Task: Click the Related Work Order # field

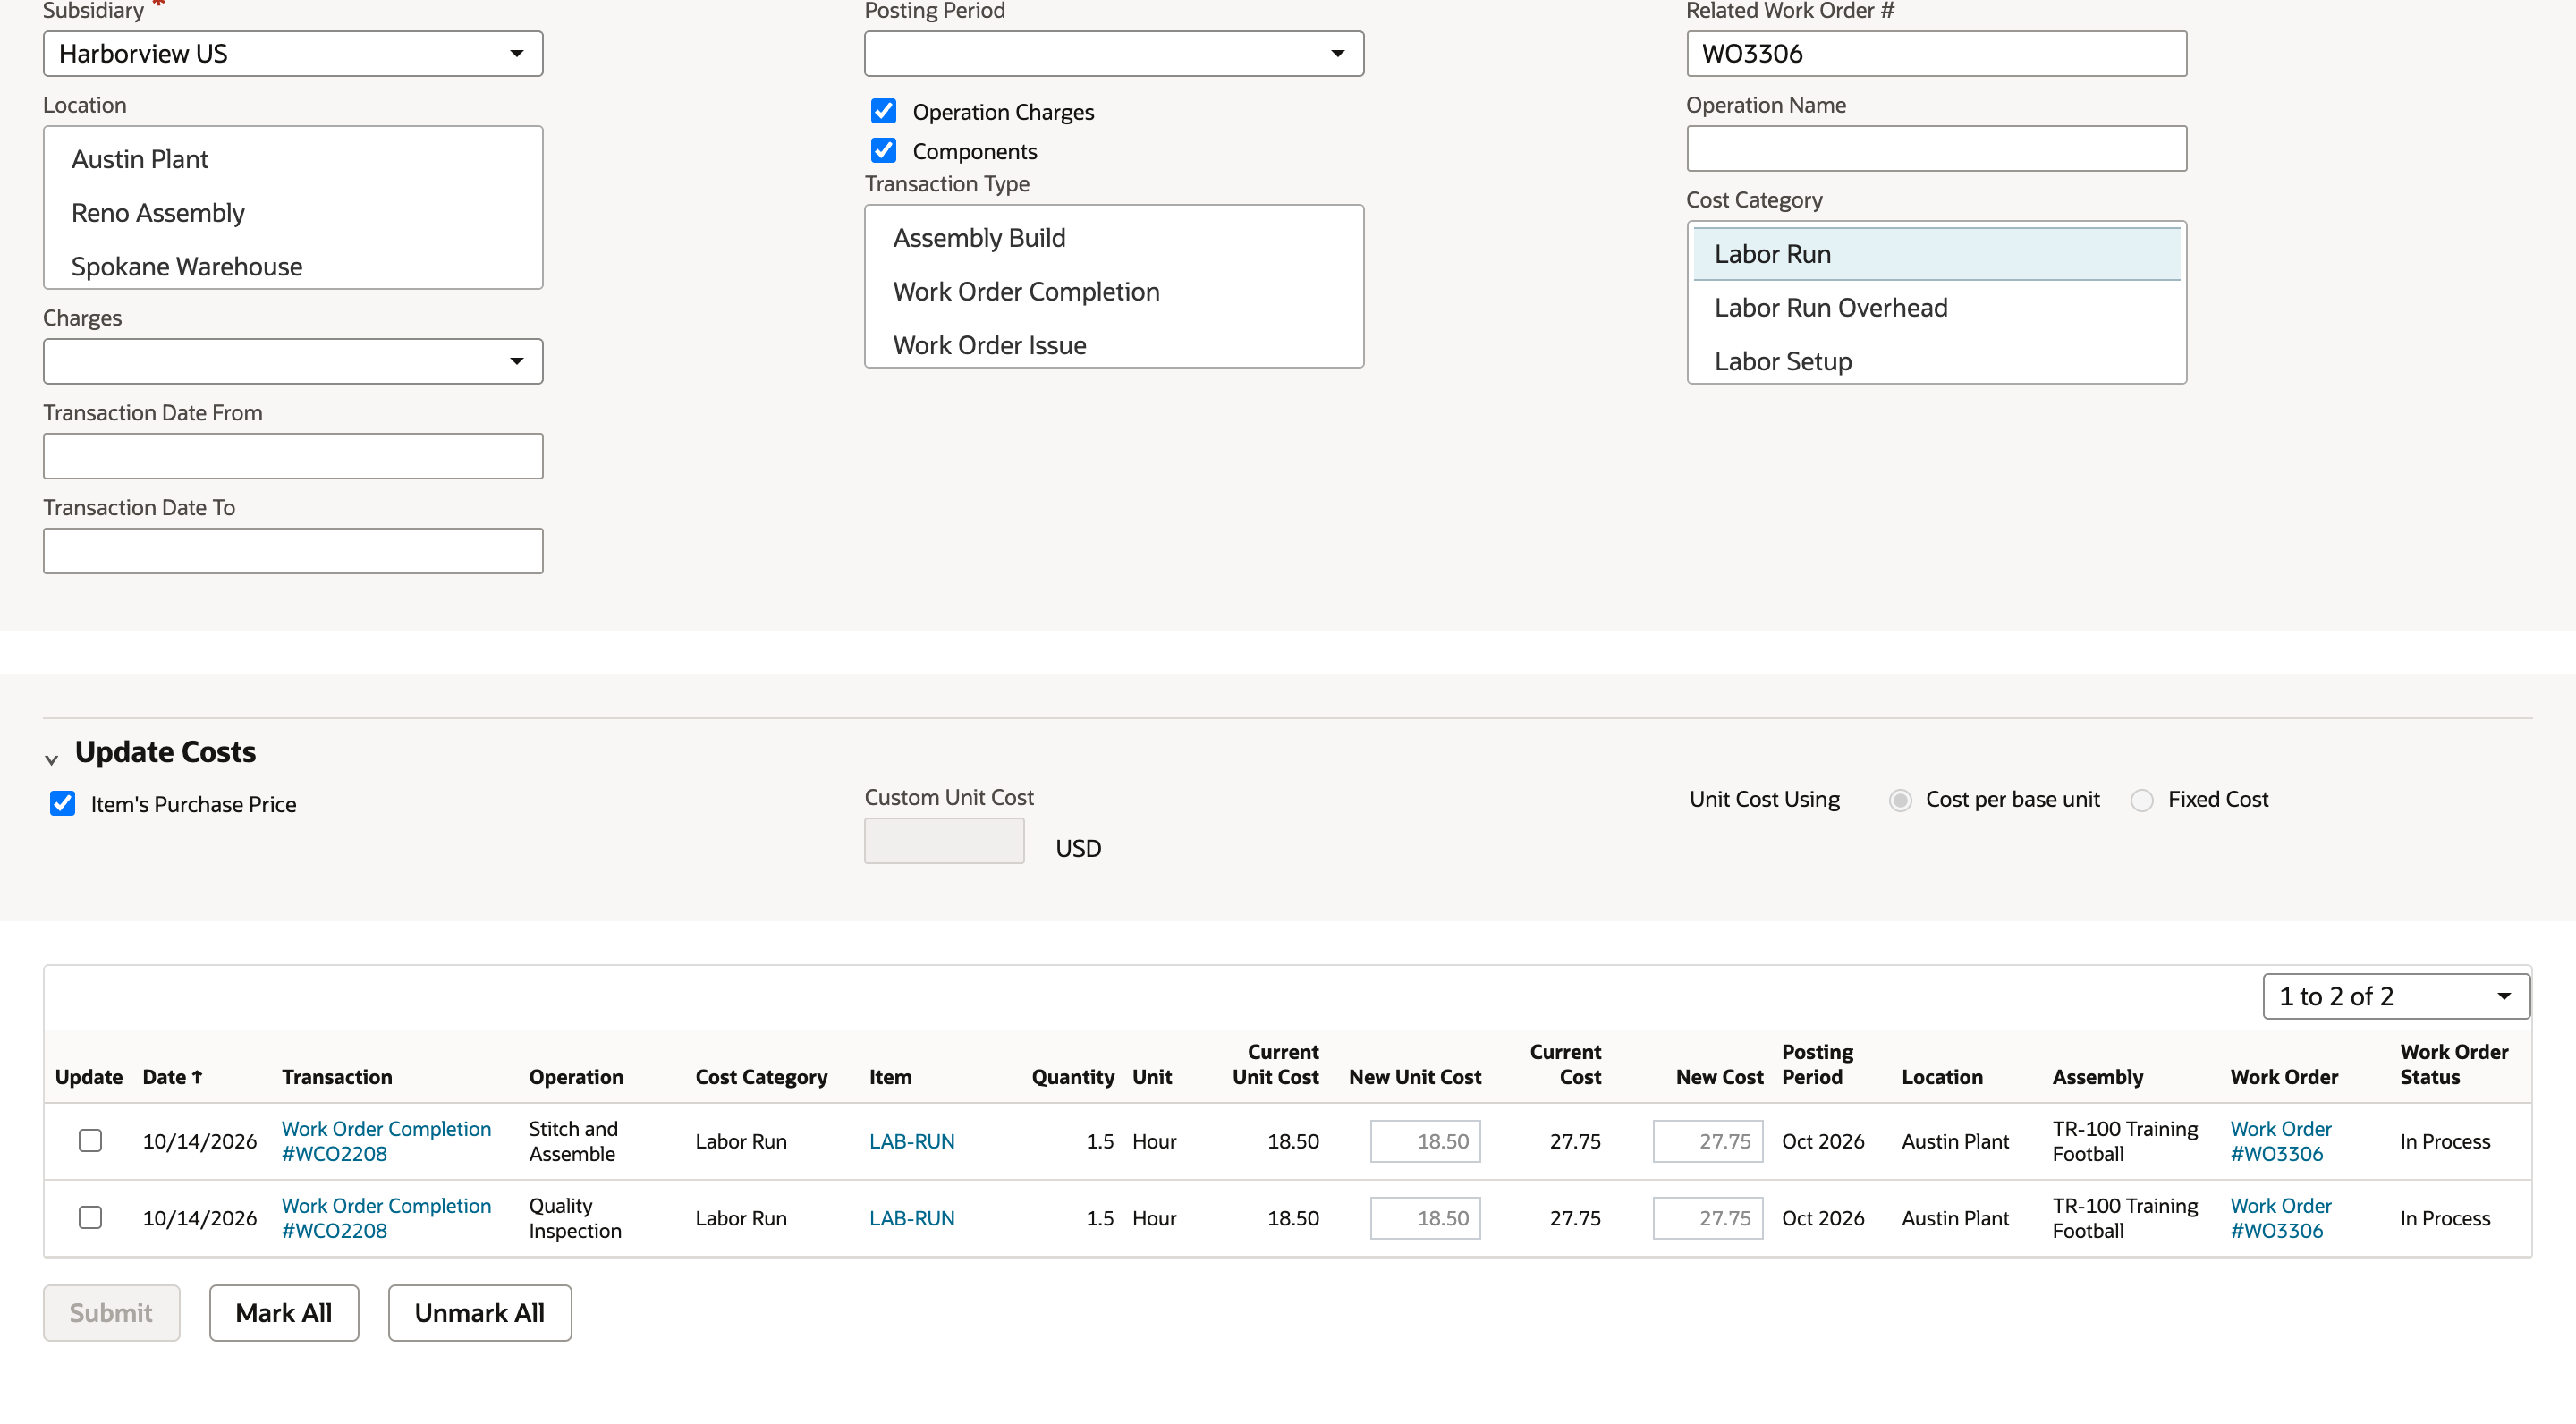Action: [1936, 54]
